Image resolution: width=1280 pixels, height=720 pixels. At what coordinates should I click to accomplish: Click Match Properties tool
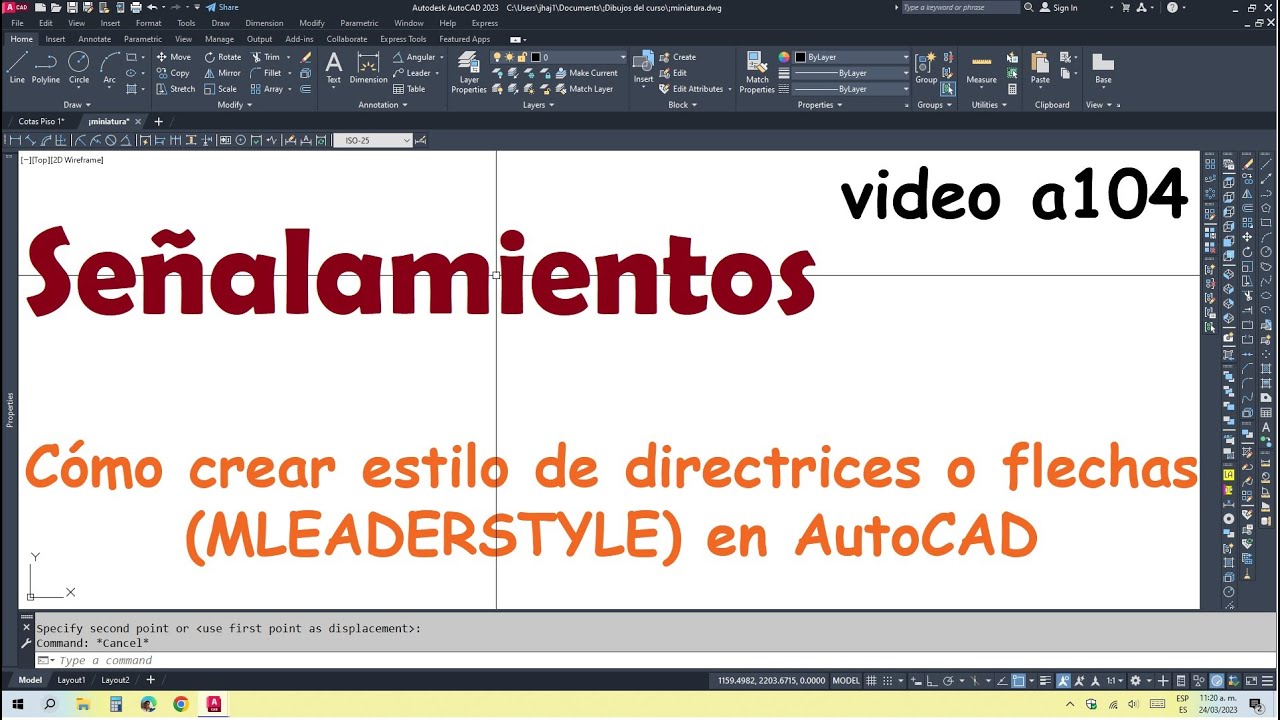(757, 72)
